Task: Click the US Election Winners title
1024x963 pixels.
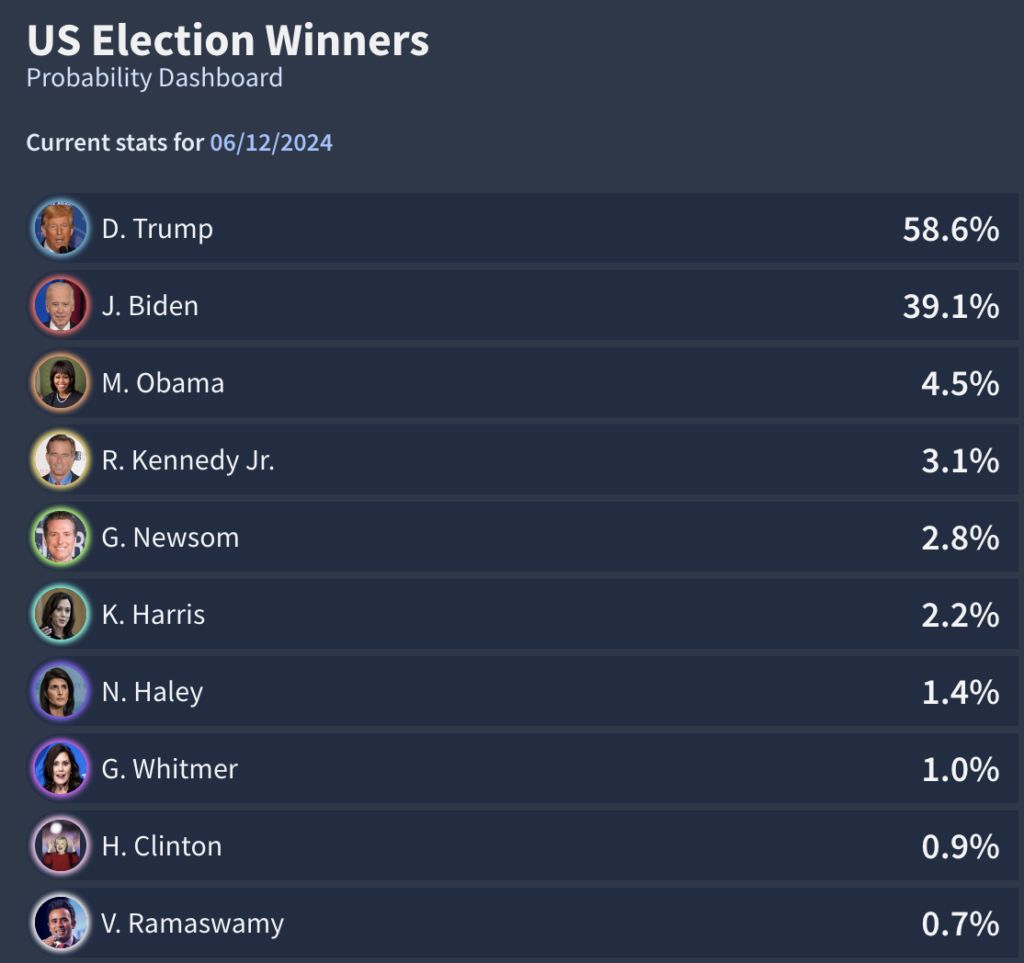Action: [228, 40]
